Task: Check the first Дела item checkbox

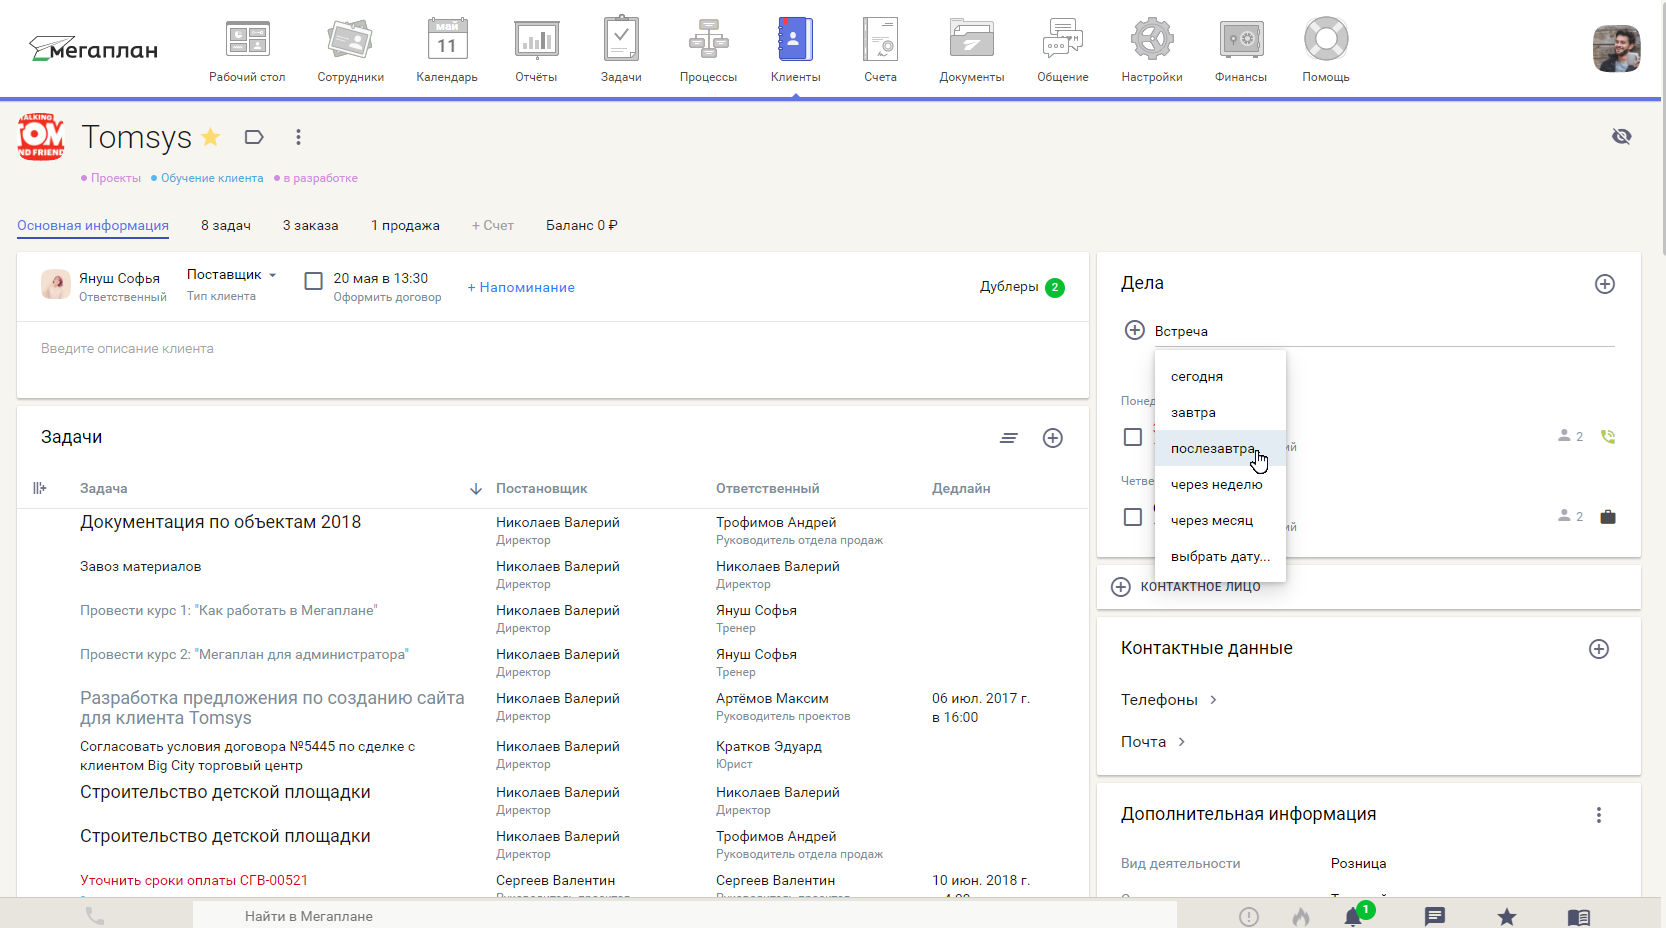Action: click(x=1133, y=437)
